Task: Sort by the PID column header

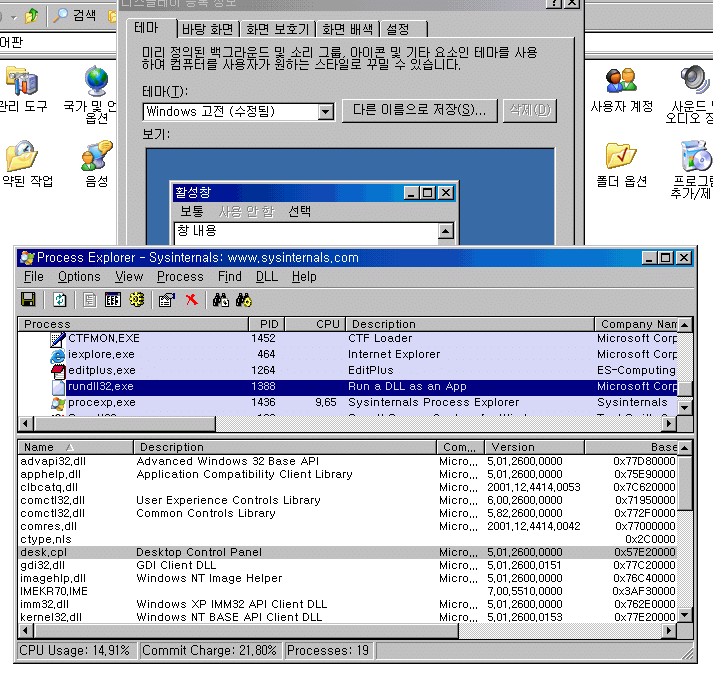Action: 267,324
